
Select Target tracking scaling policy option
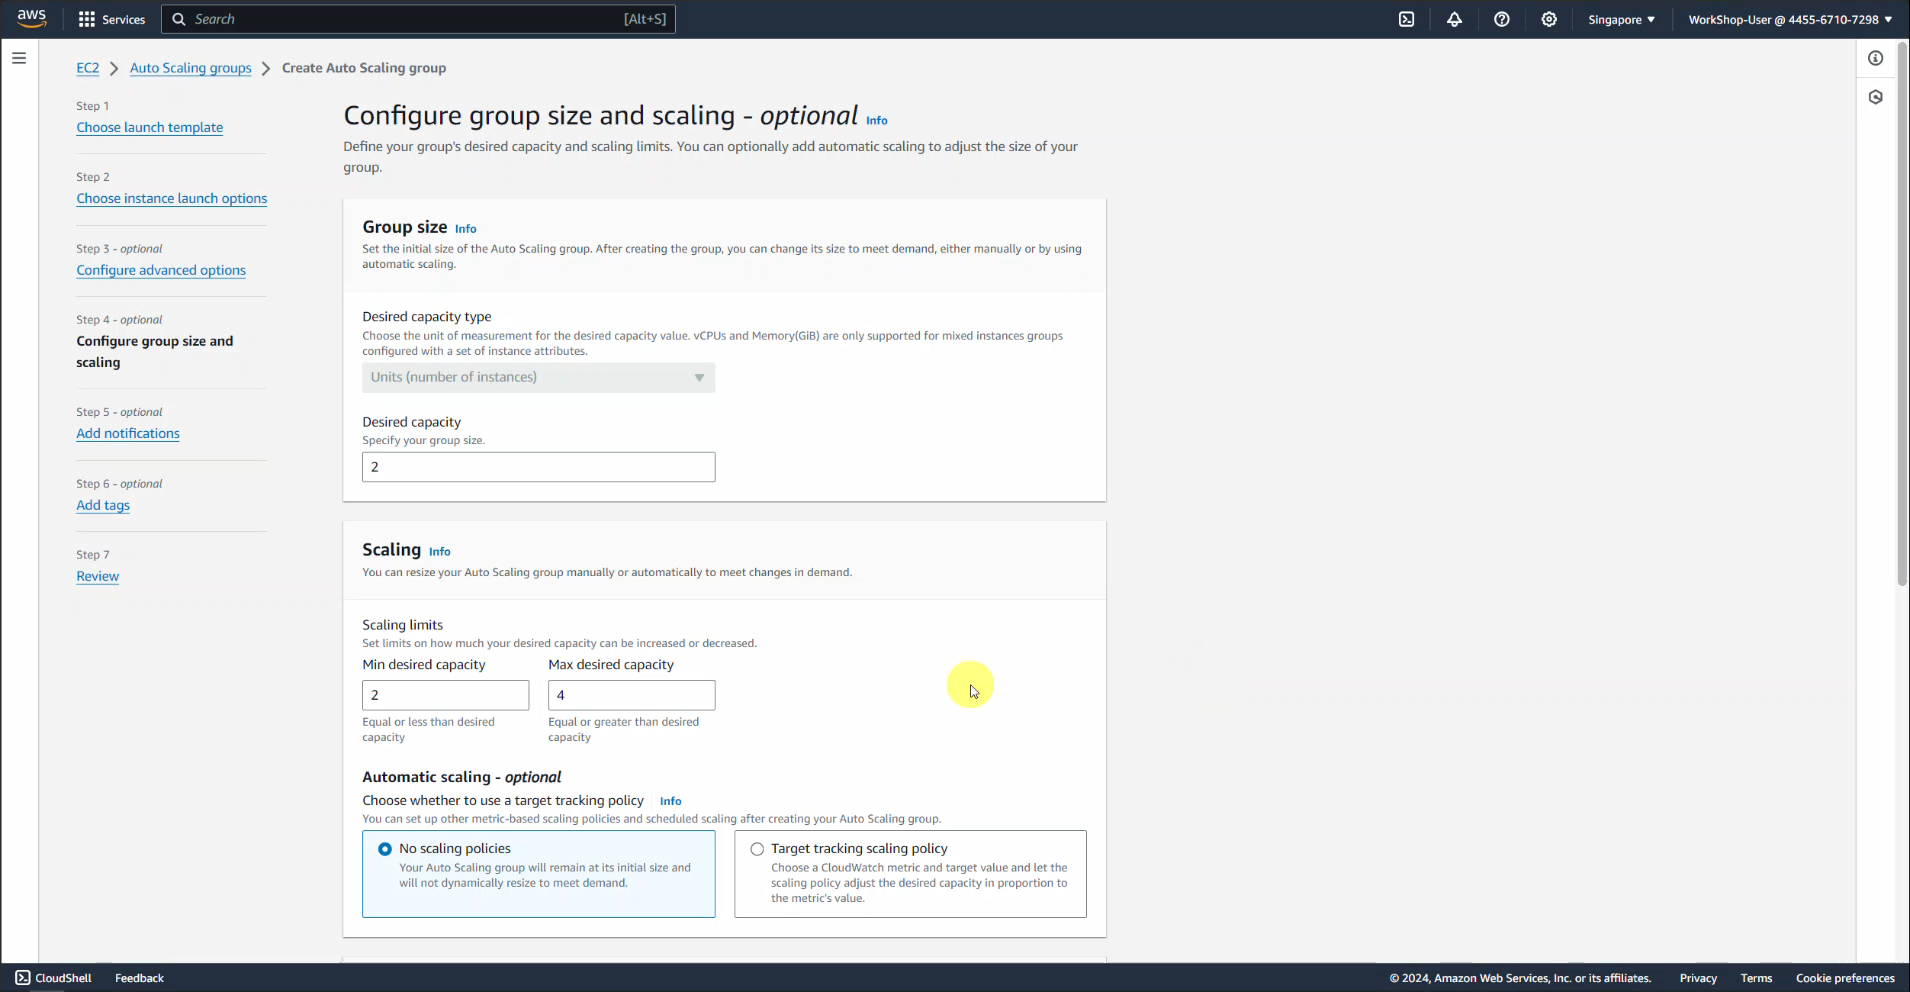tap(757, 849)
